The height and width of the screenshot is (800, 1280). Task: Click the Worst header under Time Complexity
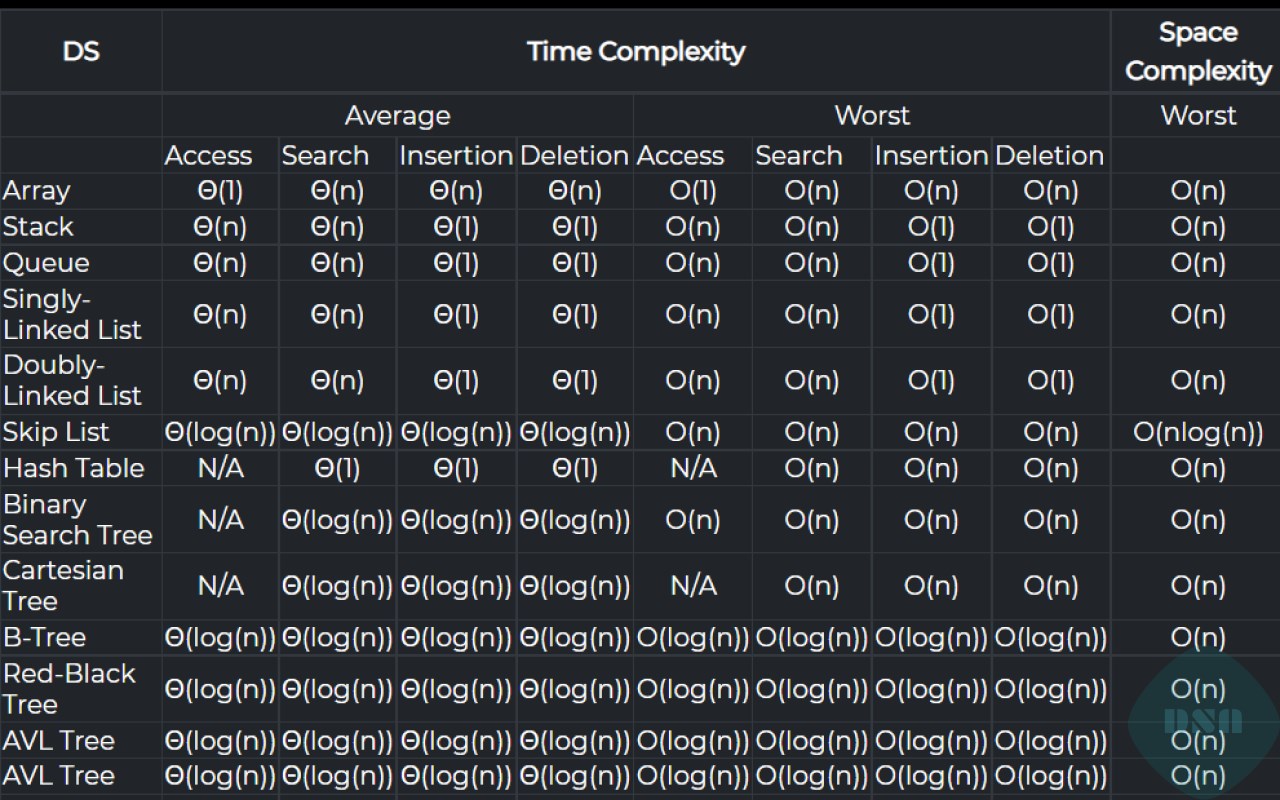coord(872,115)
